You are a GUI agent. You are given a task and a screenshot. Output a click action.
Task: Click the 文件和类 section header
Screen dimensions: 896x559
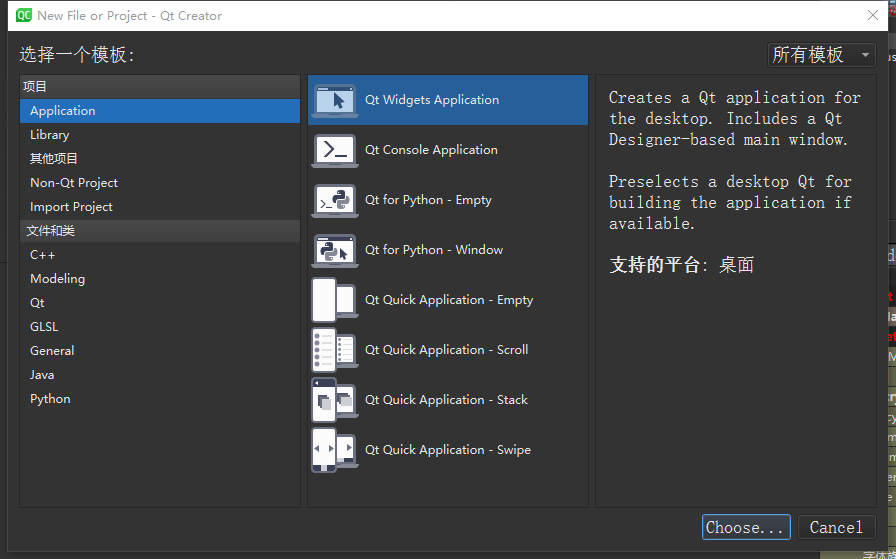160,231
